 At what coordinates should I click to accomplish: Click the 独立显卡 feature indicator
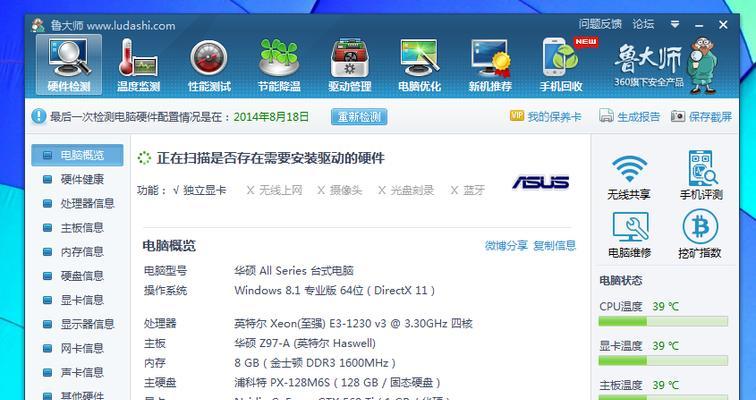(x=200, y=190)
